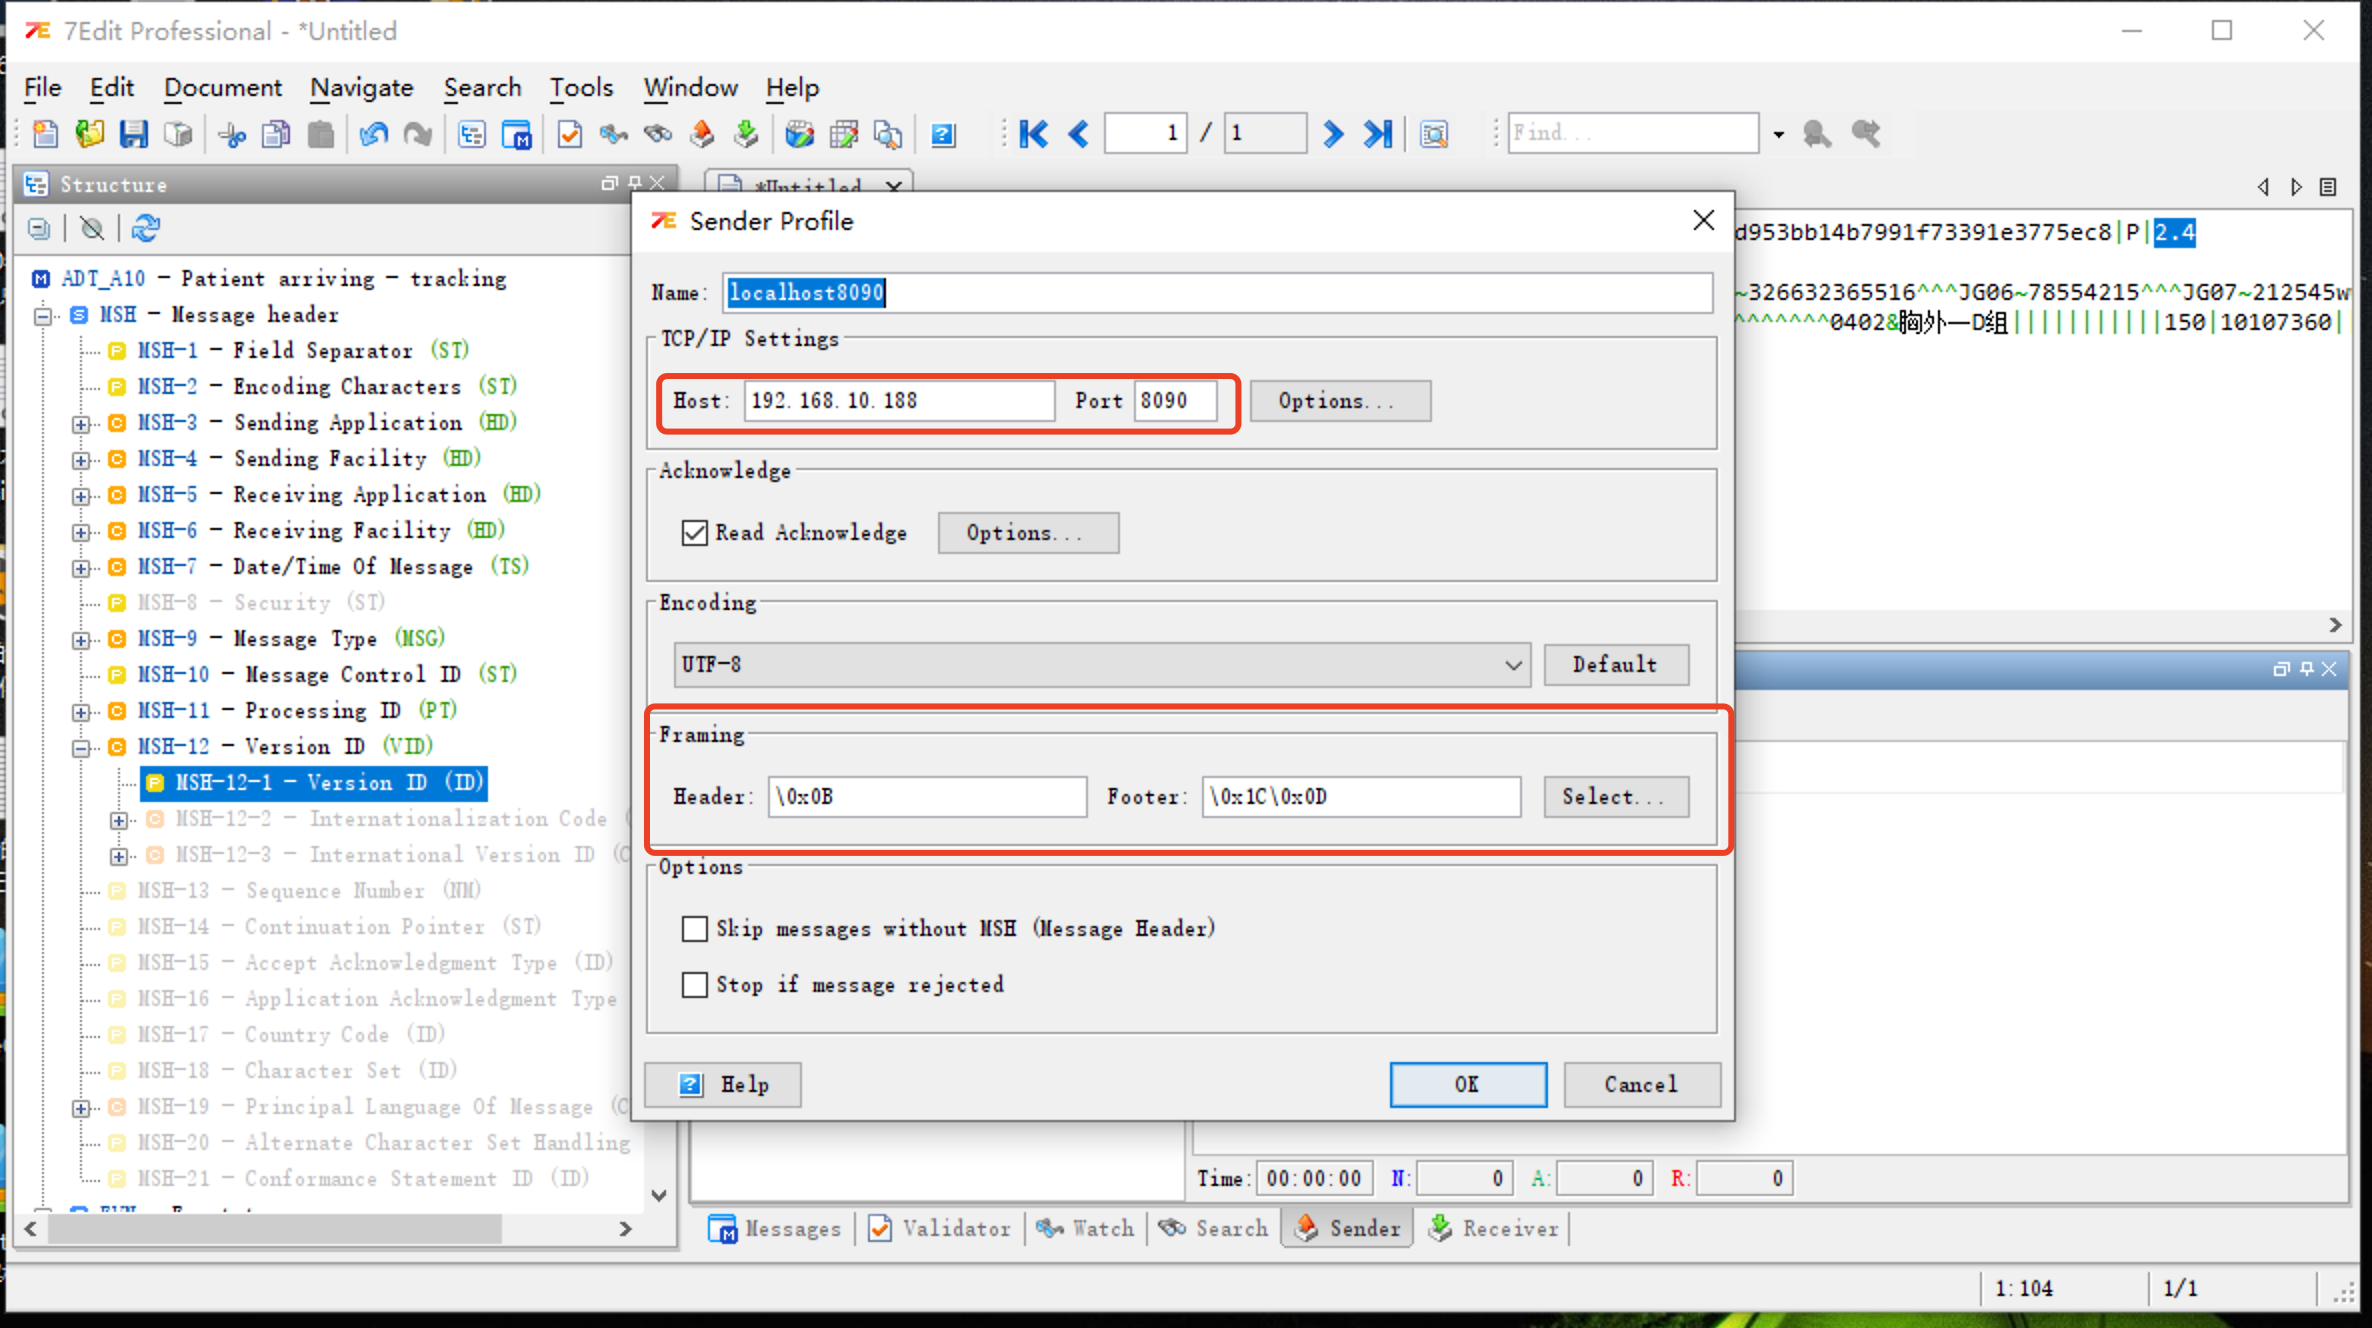
Task: Open the Tools menu
Action: [x=580, y=88]
